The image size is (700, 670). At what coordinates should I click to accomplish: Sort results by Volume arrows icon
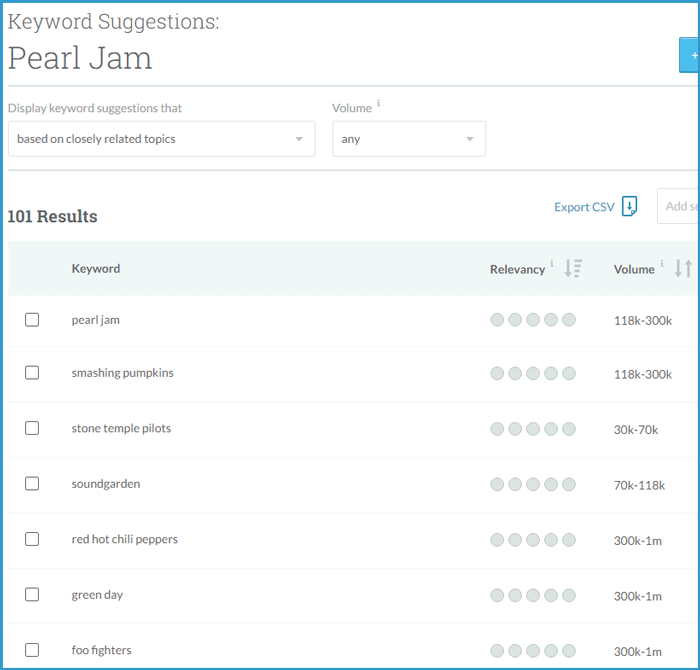683,268
